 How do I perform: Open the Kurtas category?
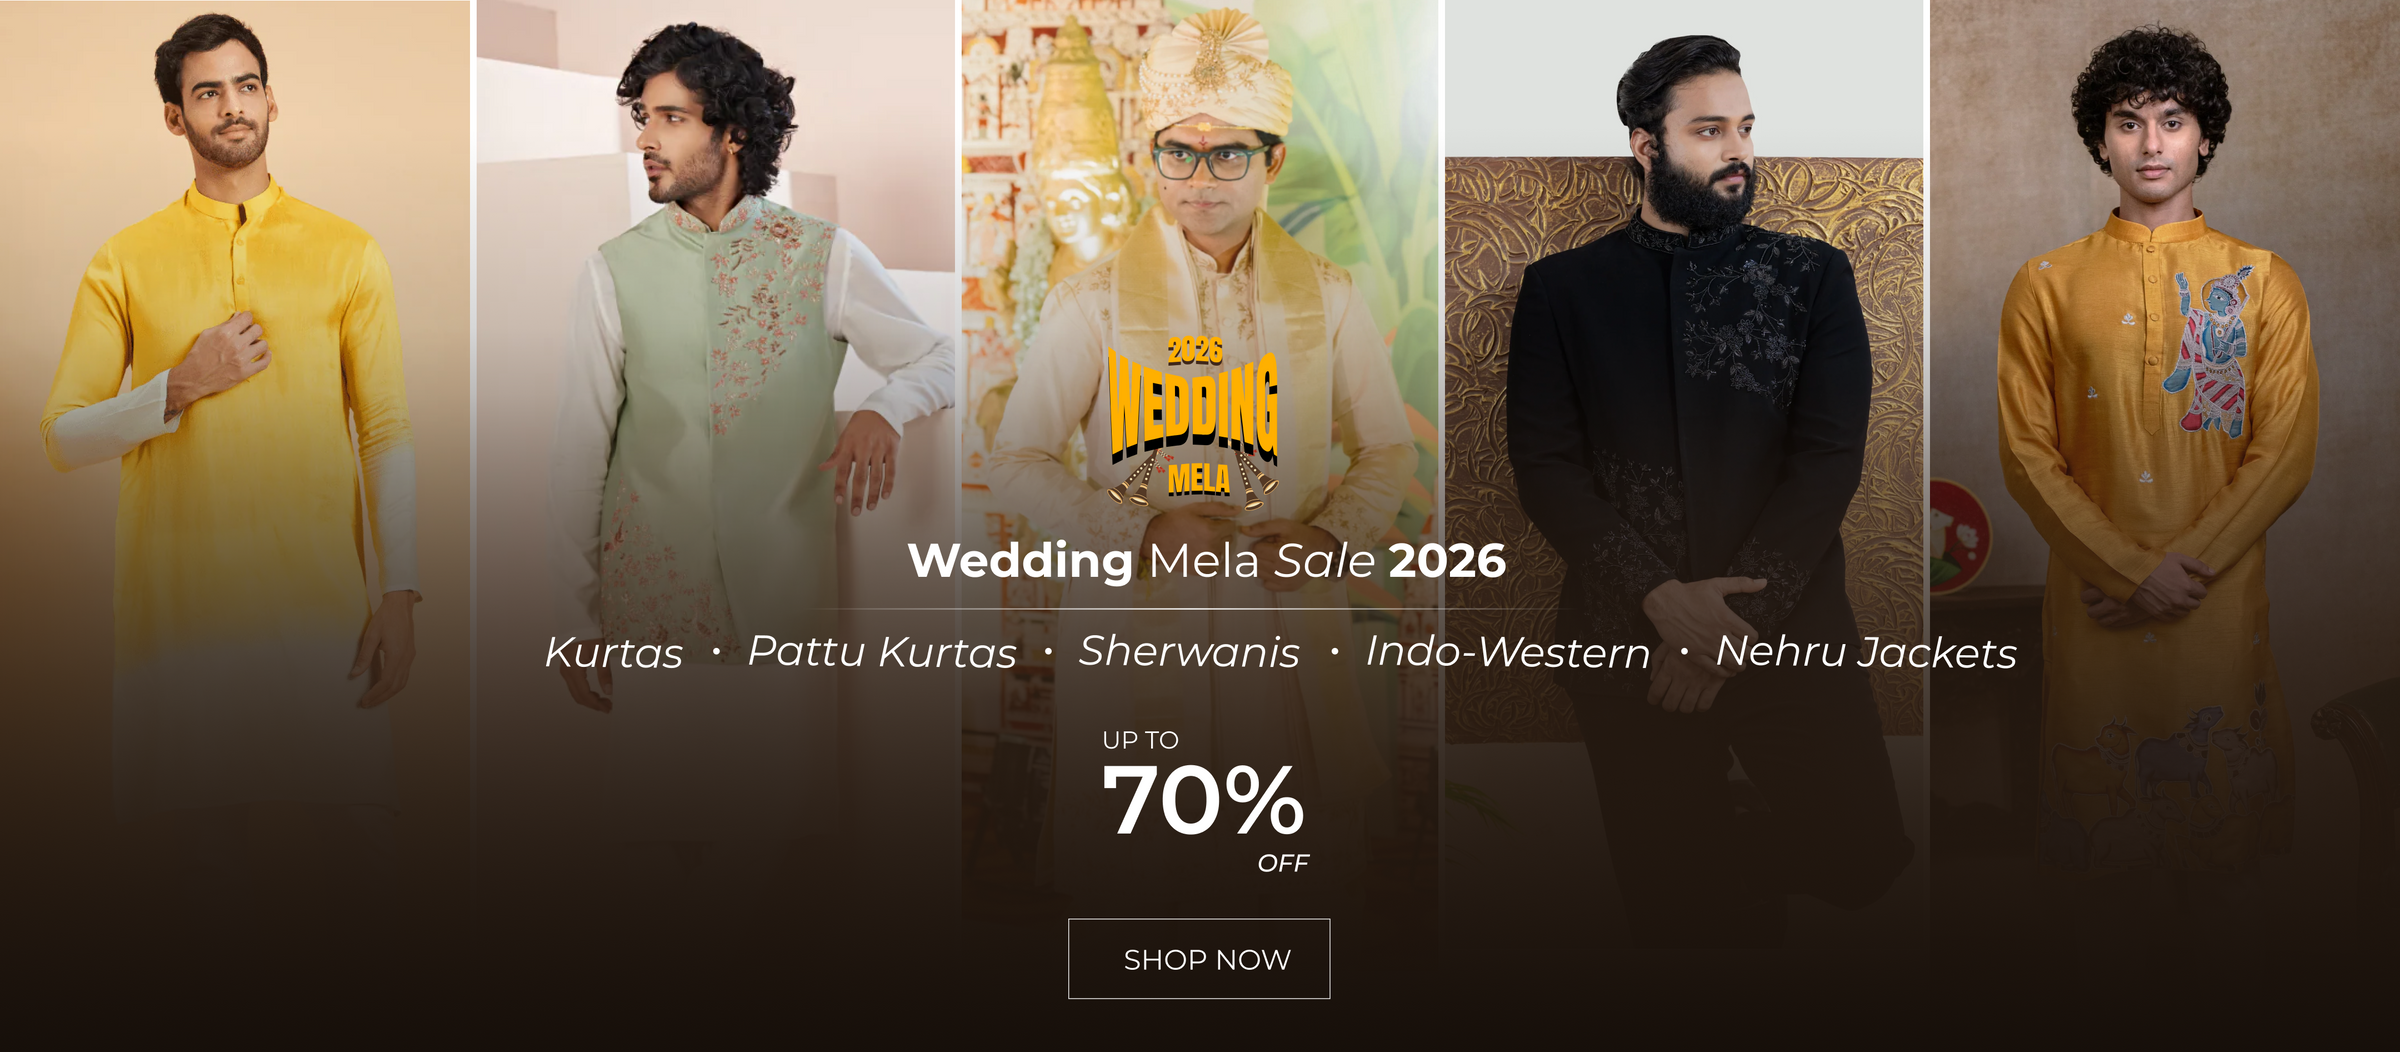click(614, 652)
